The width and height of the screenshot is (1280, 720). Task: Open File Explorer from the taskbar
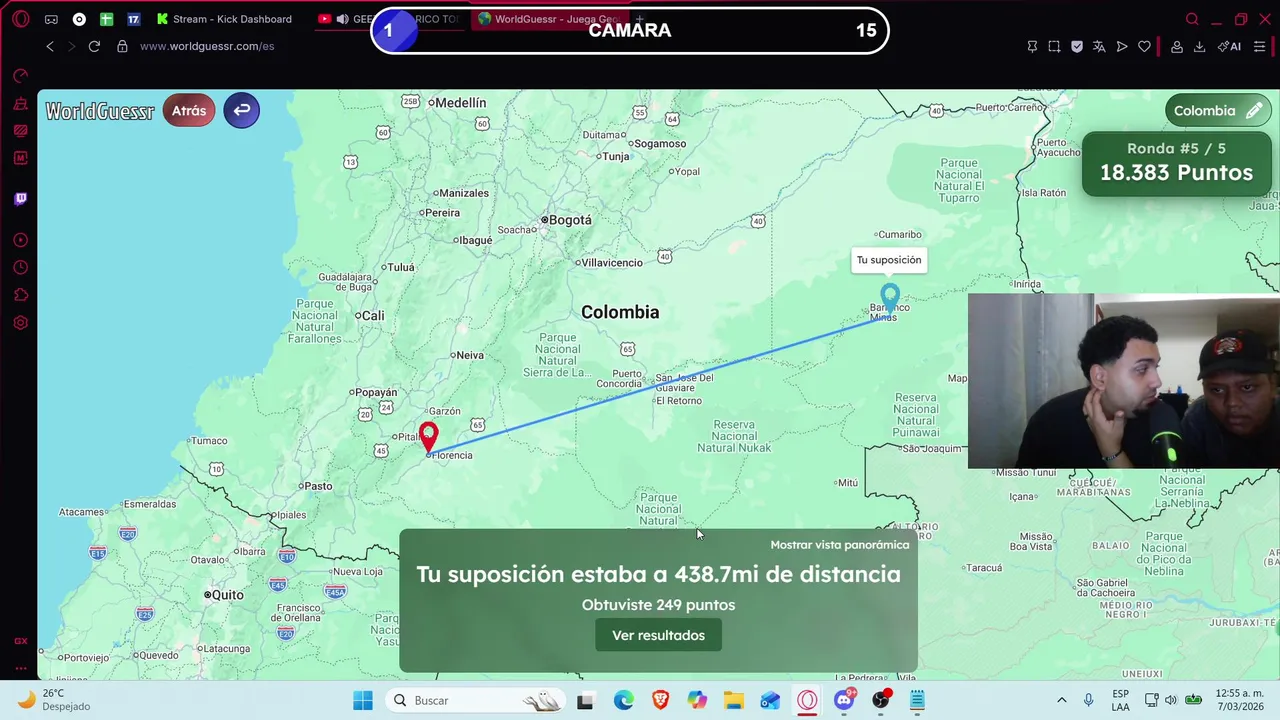[x=733, y=700]
